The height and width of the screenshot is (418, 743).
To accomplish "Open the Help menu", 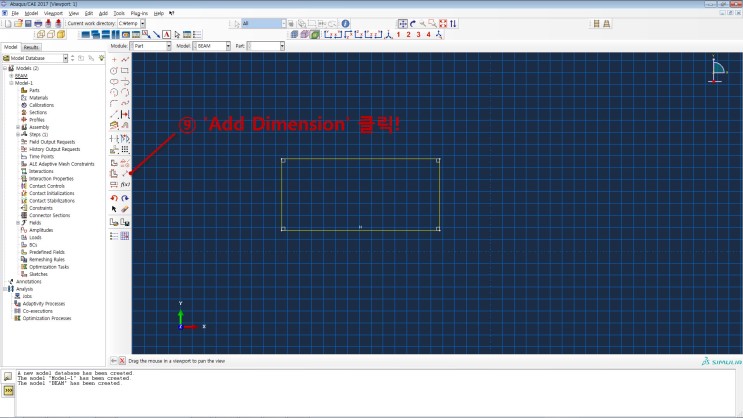I will click(159, 13).
